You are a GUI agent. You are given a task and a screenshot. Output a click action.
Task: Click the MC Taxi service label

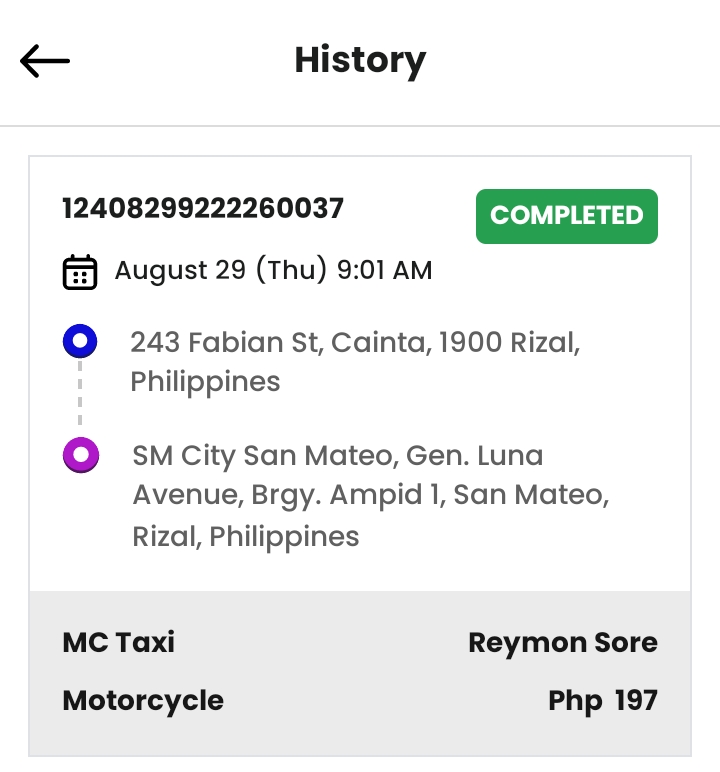118,642
